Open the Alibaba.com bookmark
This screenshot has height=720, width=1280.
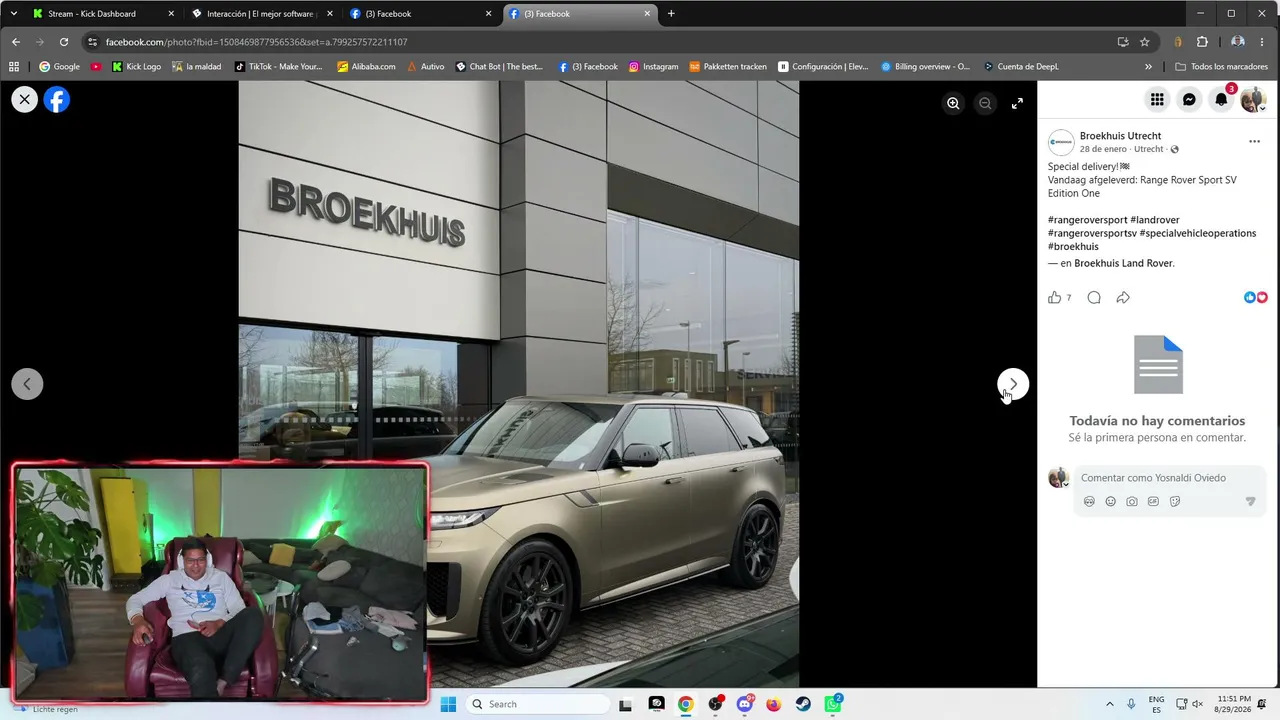pos(366,67)
